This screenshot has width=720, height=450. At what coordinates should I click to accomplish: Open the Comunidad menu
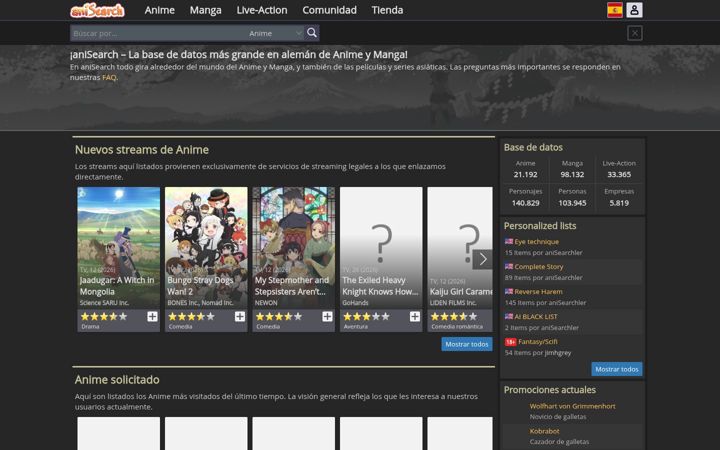tap(329, 10)
